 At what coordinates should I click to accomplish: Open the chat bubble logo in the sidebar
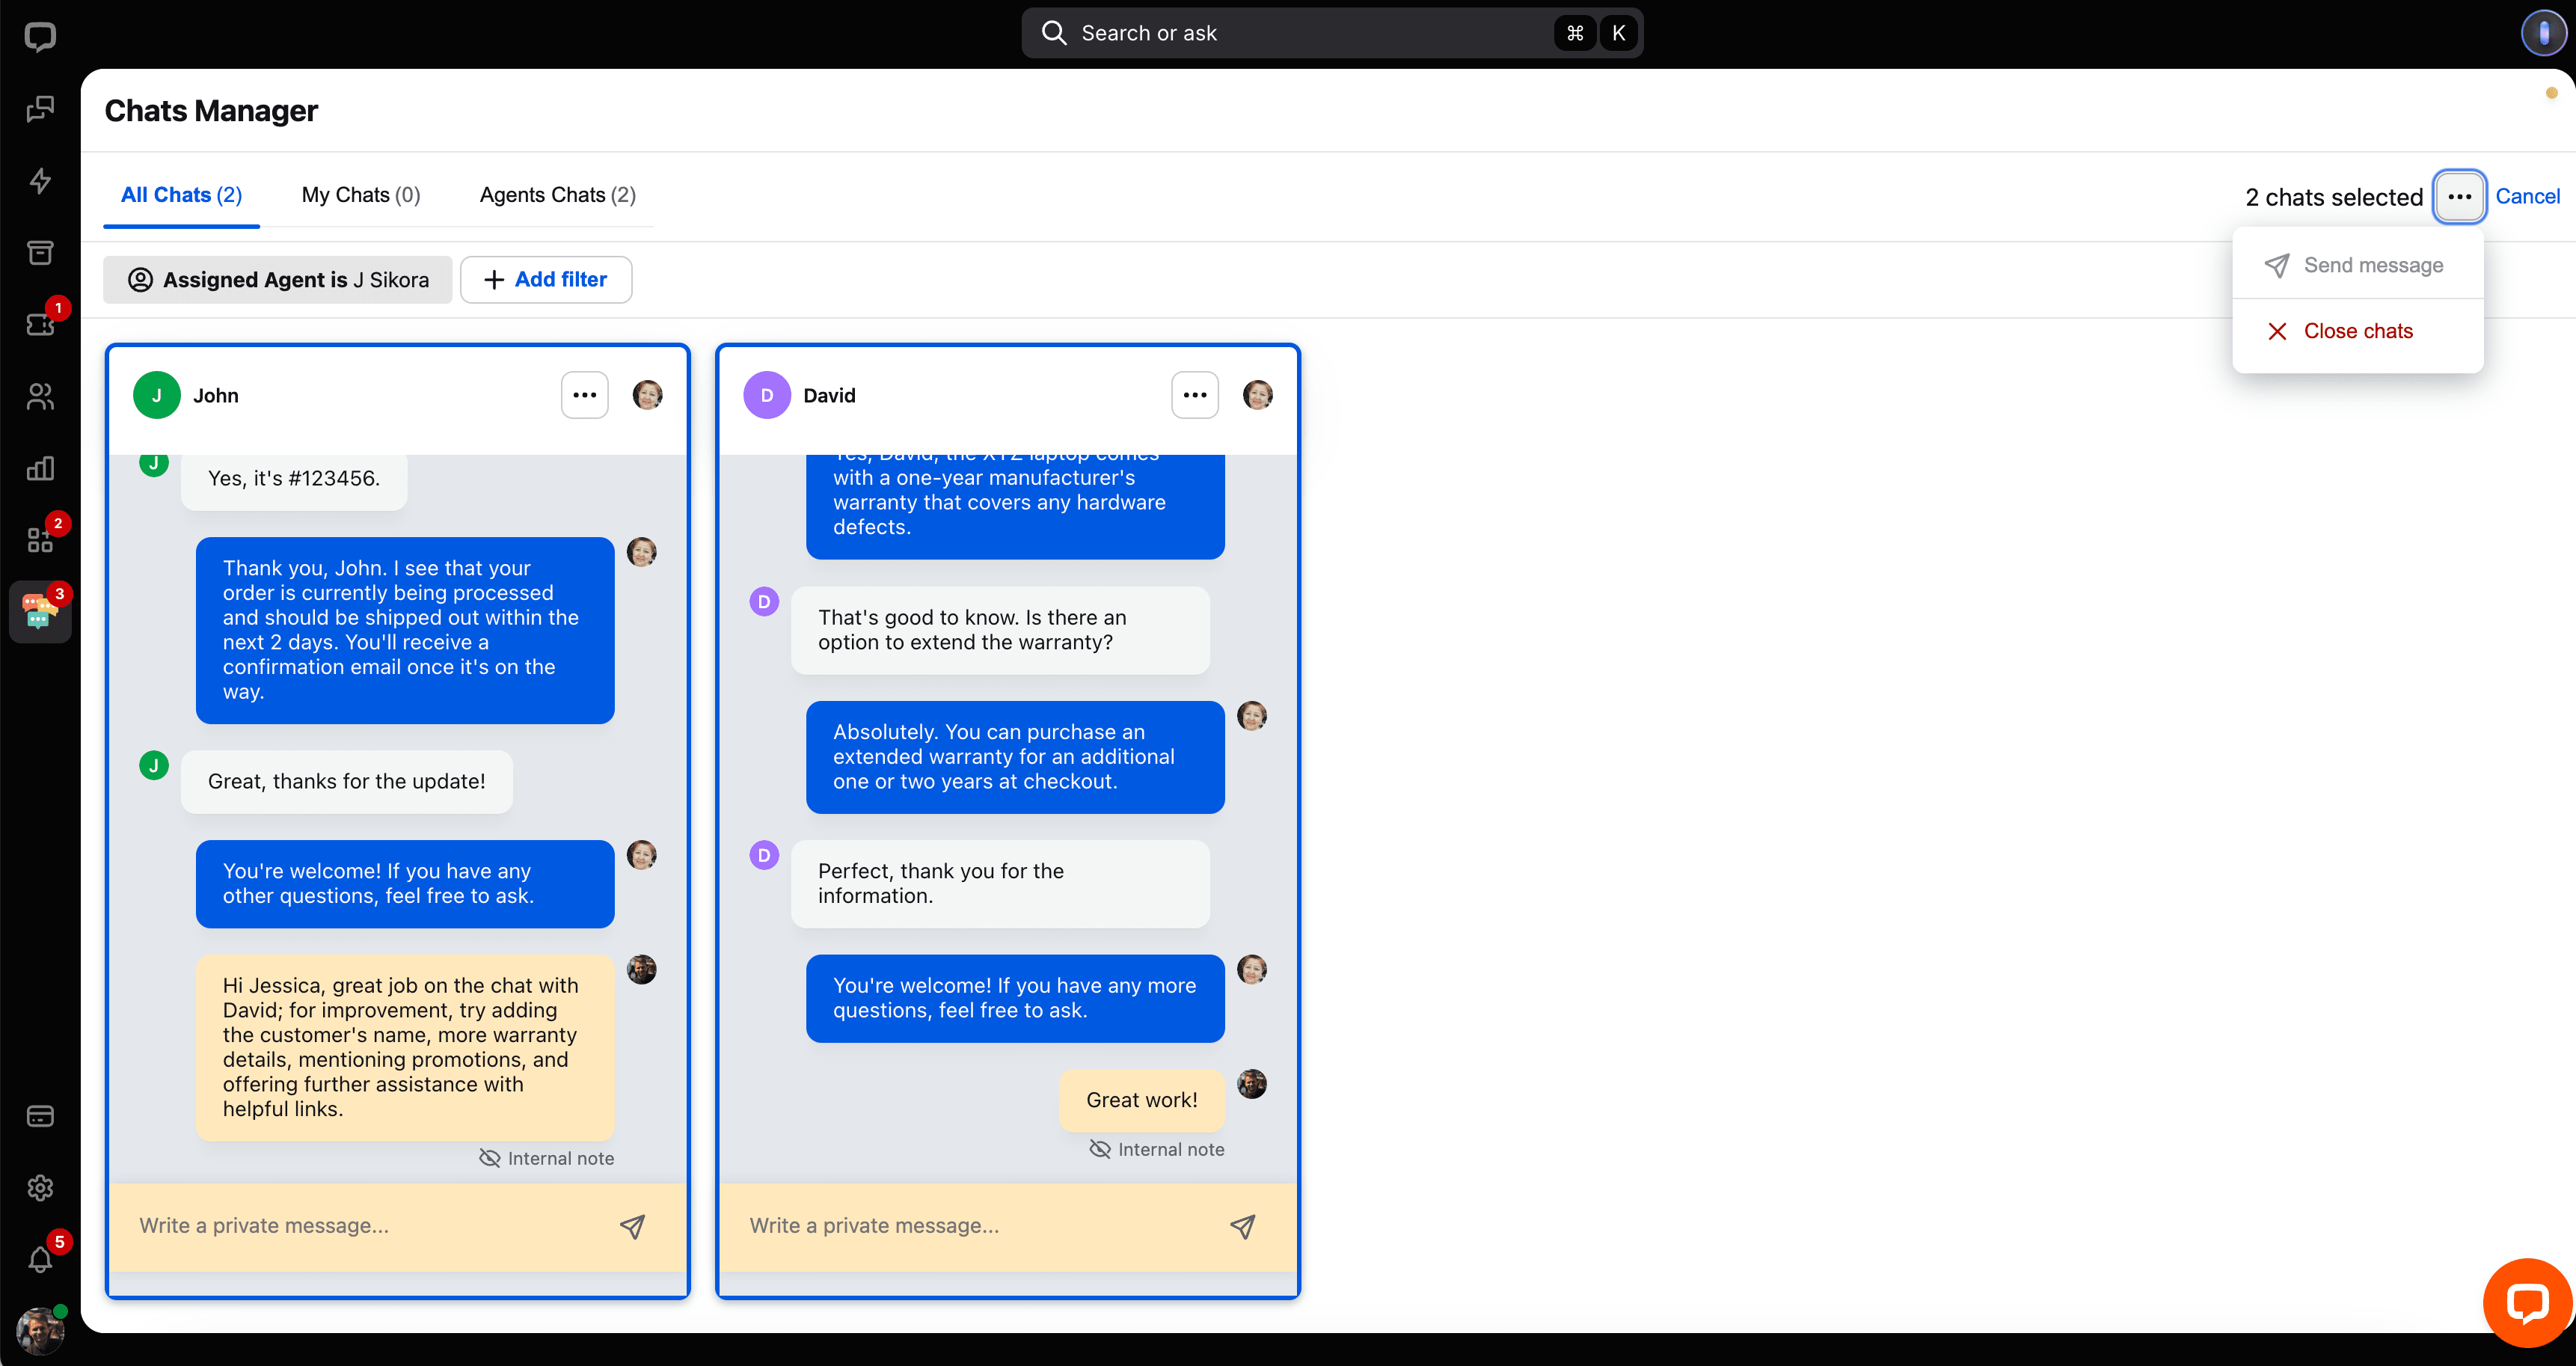point(40,37)
